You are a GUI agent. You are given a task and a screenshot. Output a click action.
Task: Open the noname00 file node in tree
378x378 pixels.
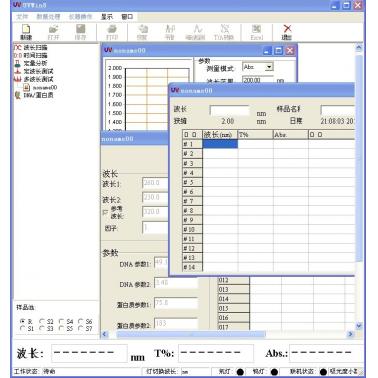tap(44, 87)
